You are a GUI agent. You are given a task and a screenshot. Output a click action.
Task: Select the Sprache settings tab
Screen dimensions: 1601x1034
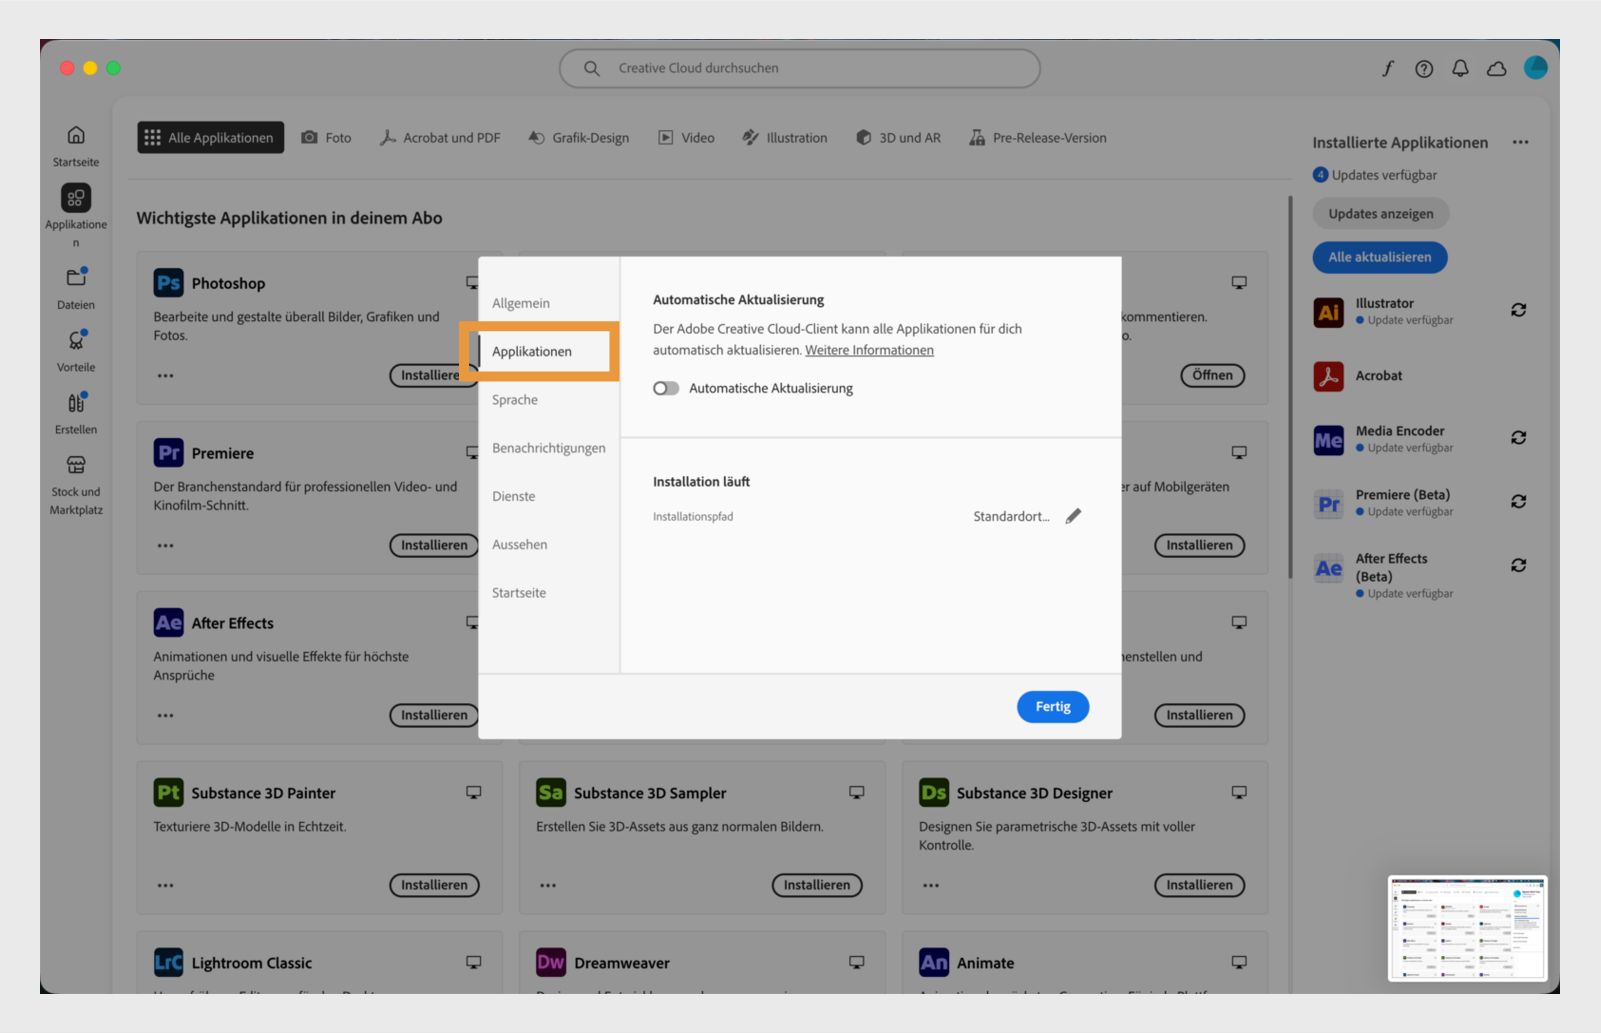coord(515,400)
